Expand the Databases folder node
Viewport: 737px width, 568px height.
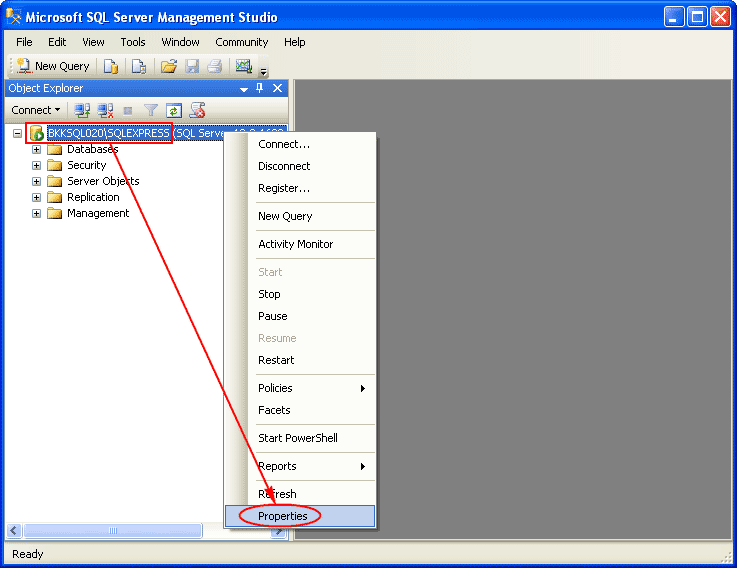(36, 150)
